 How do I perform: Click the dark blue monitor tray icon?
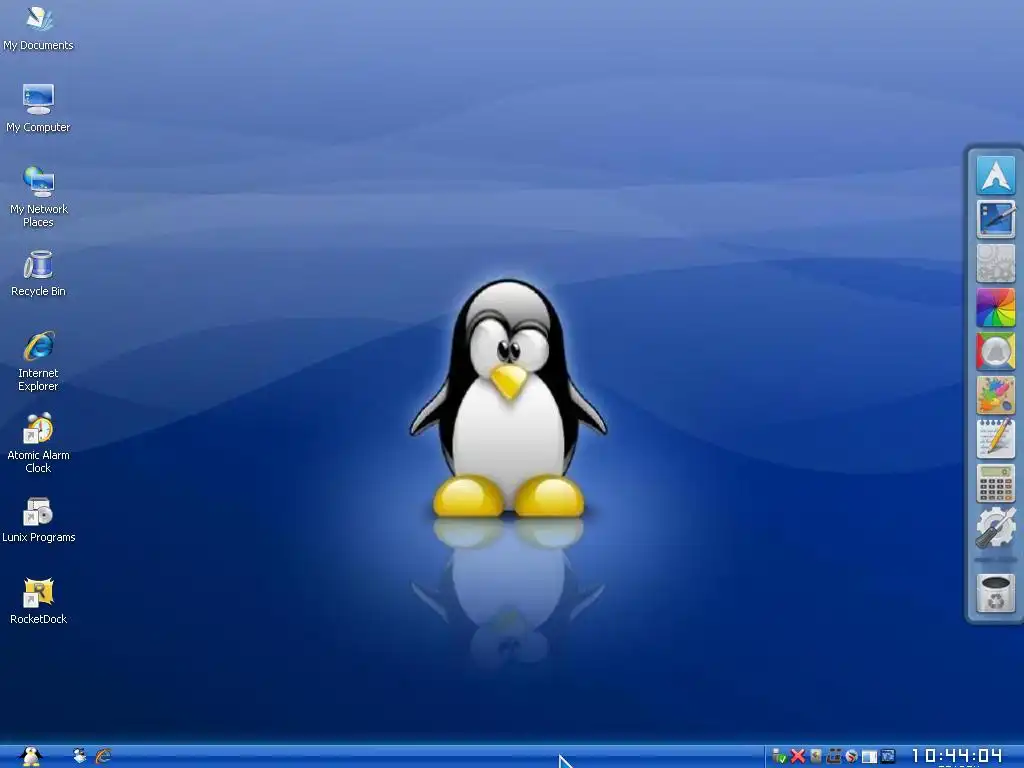tap(888, 756)
